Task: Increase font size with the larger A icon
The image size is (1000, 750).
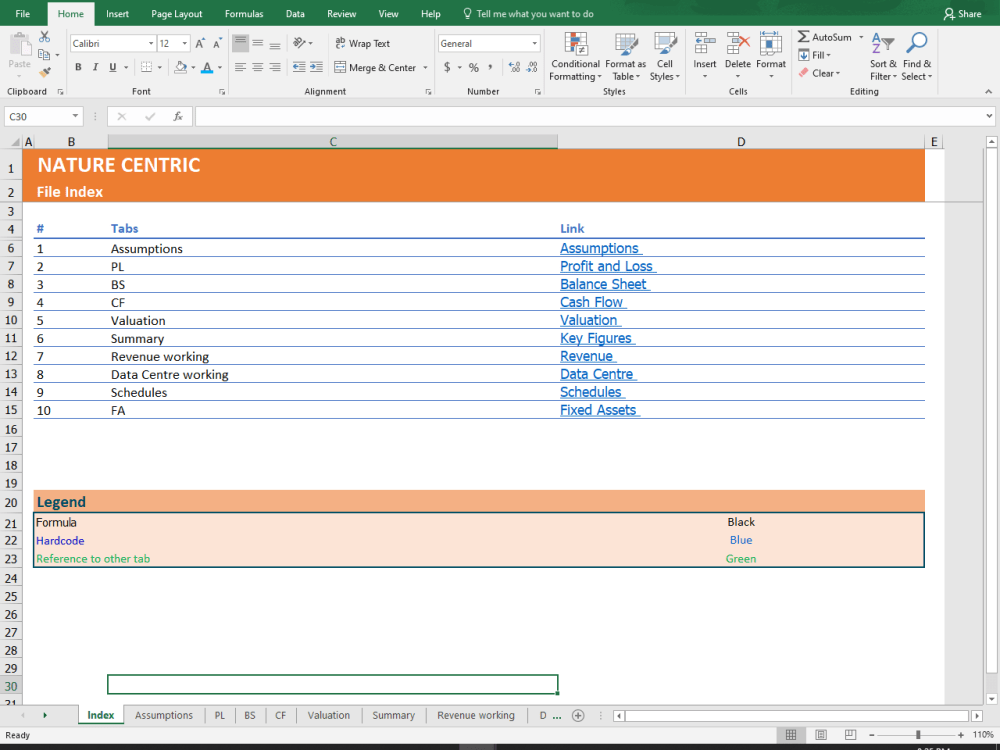Action: pyautogui.click(x=200, y=43)
